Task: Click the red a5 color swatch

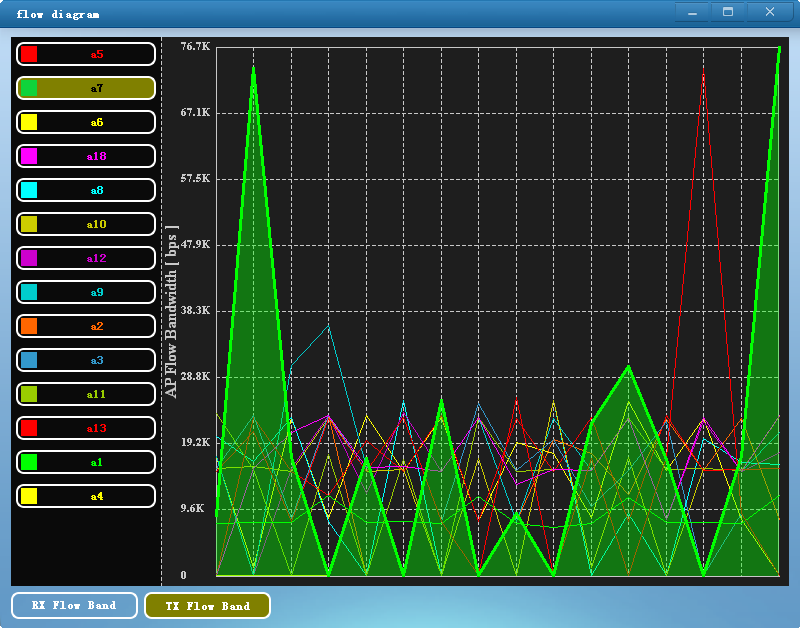Action: click(x=29, y=54)
